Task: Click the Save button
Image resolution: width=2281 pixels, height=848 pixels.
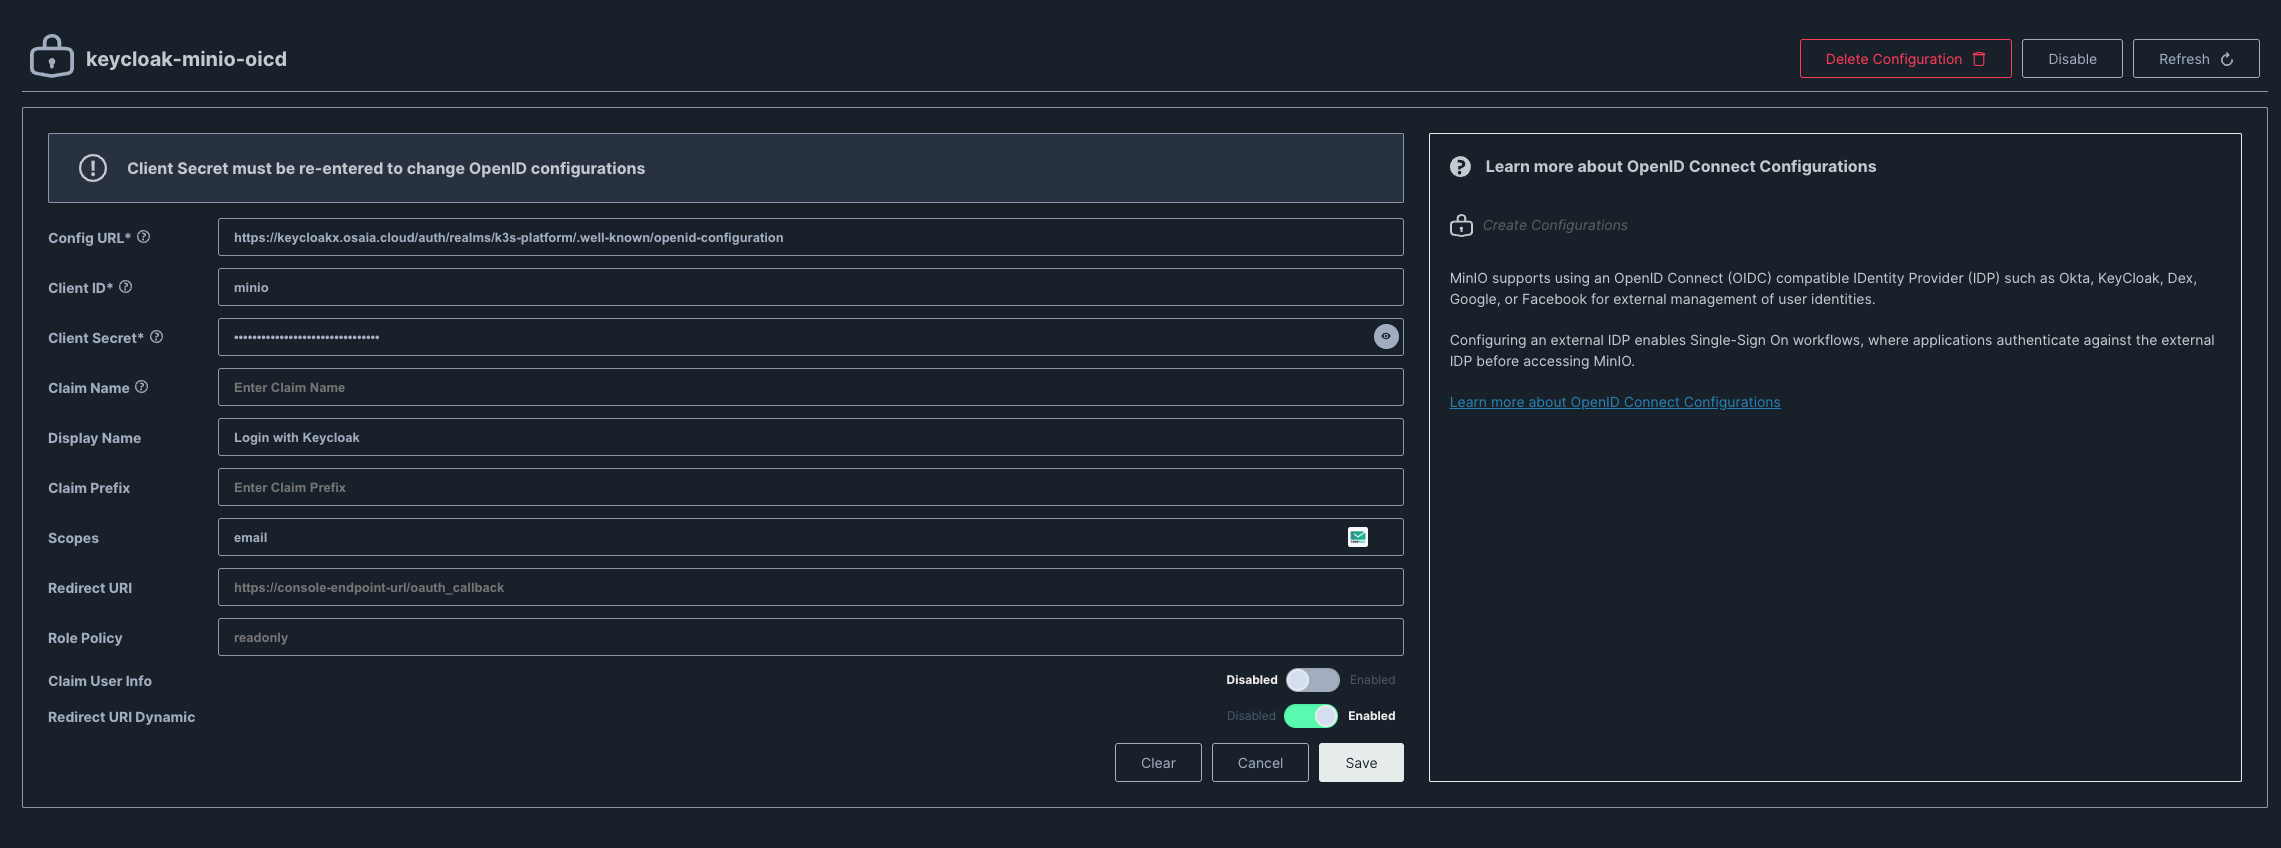Action: pos(1361,763)
